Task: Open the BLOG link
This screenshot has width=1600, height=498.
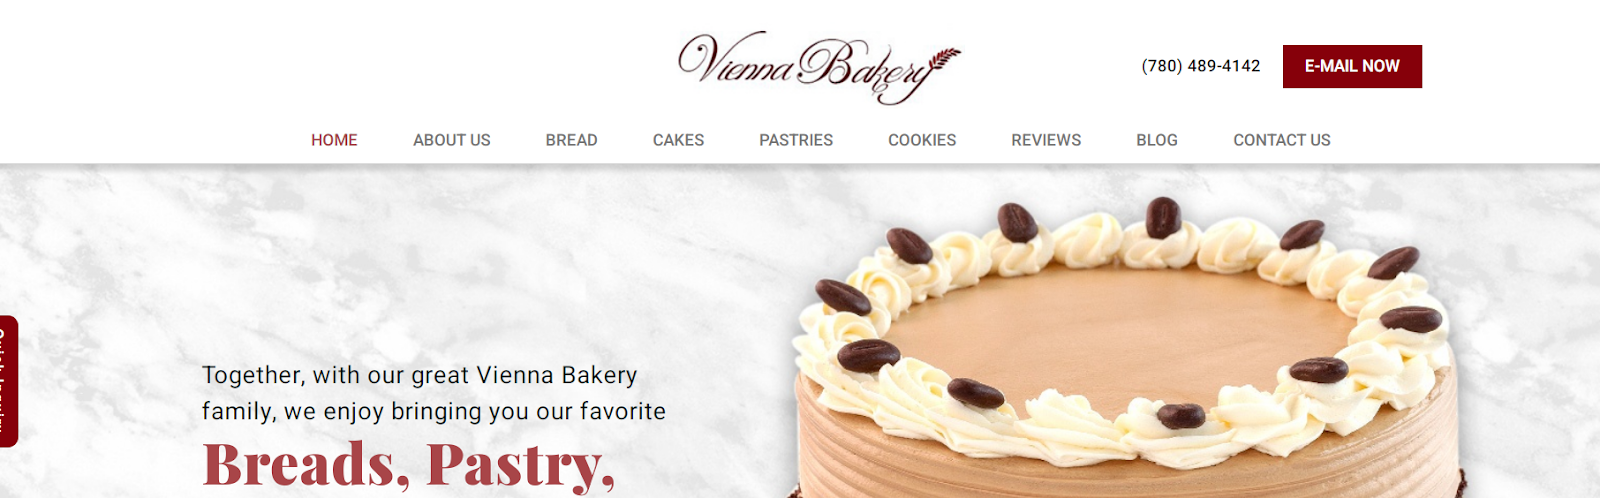Action: [x=1157, y=140]
